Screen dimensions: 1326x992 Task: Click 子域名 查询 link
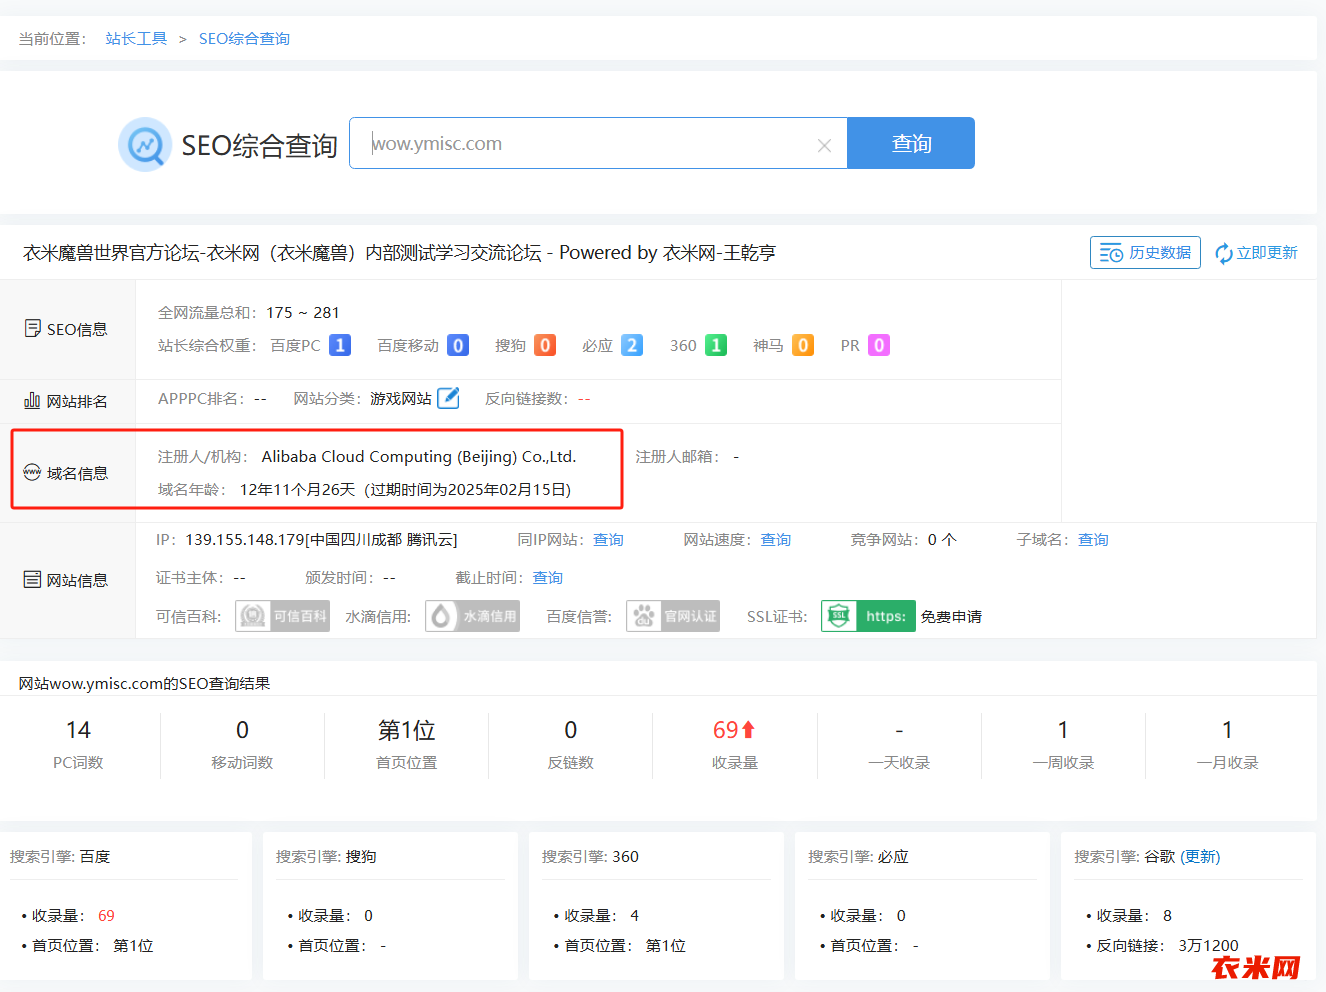click(1093, 540)
